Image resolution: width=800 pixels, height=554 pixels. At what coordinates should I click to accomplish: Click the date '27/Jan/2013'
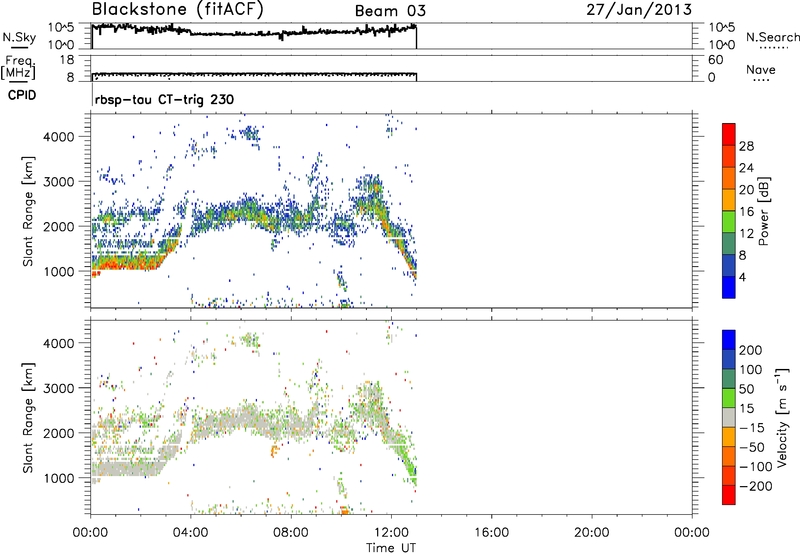coord(639,10)
